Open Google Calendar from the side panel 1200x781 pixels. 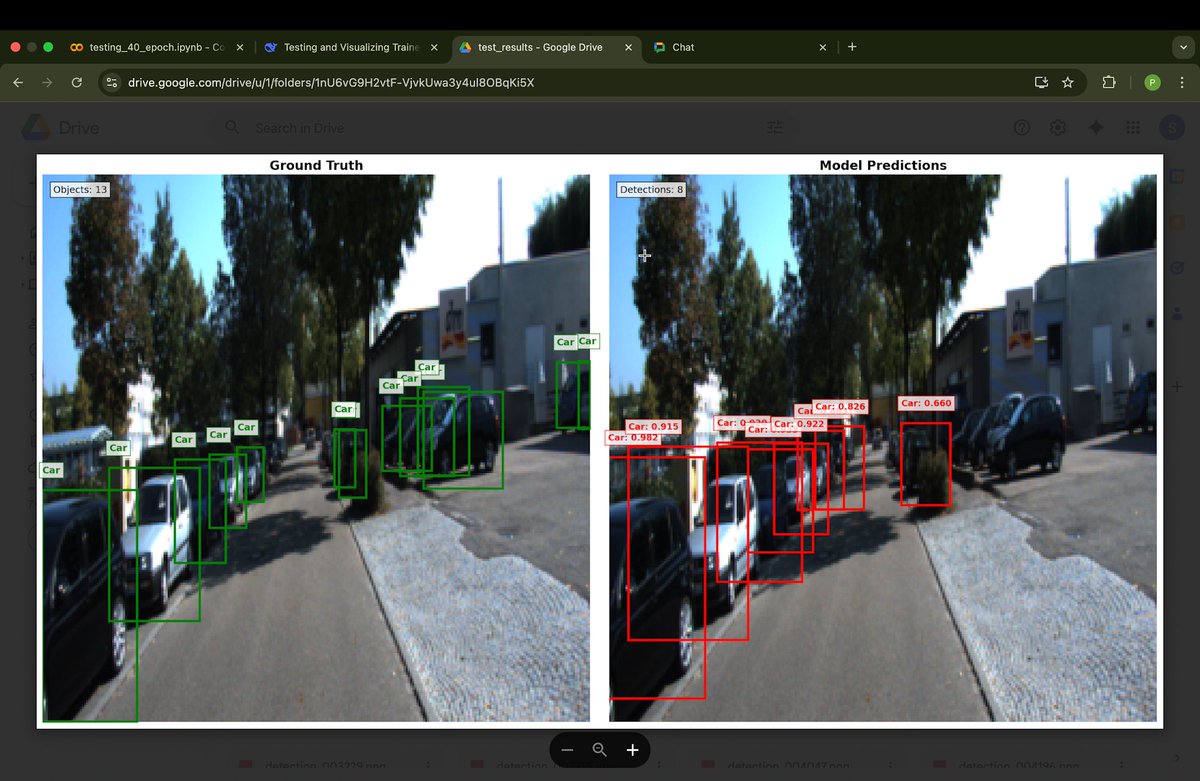coord(1177,176)
